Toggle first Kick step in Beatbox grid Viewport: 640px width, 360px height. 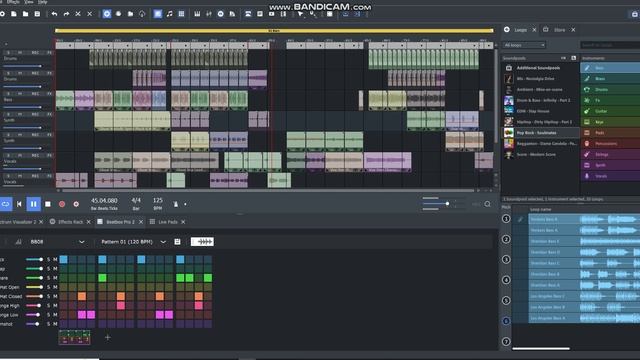tap(63, 259)
